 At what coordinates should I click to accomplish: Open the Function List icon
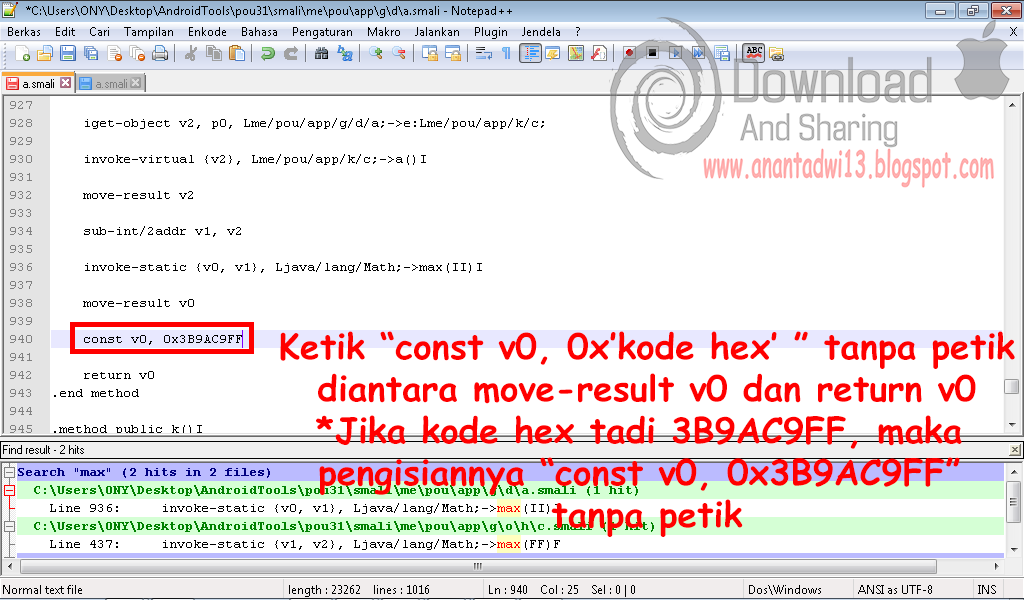[x=599, y=54]
